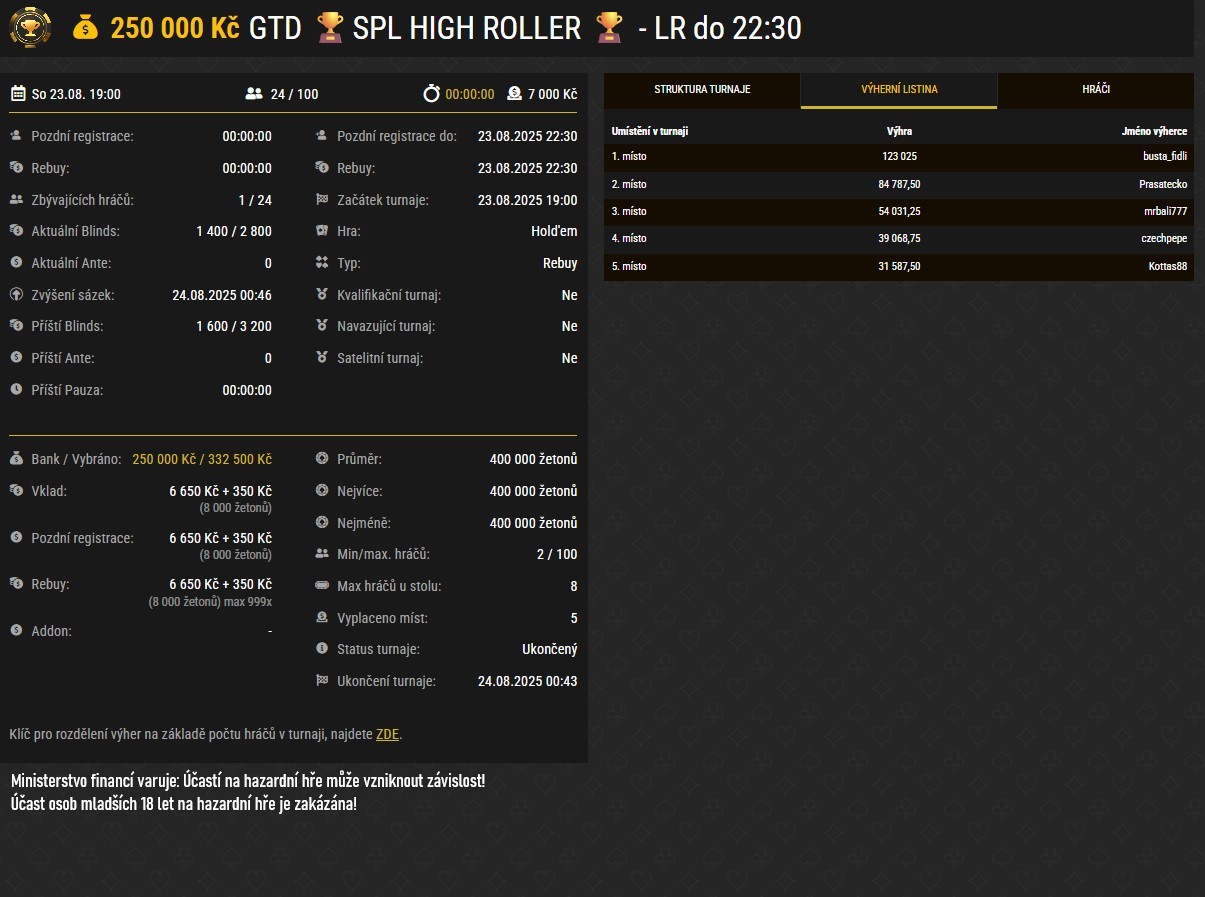The width and height of the screenshot is (1205, 897).
Task: Click the trophy icon after HIGH ROLLER
Action: 608,28
